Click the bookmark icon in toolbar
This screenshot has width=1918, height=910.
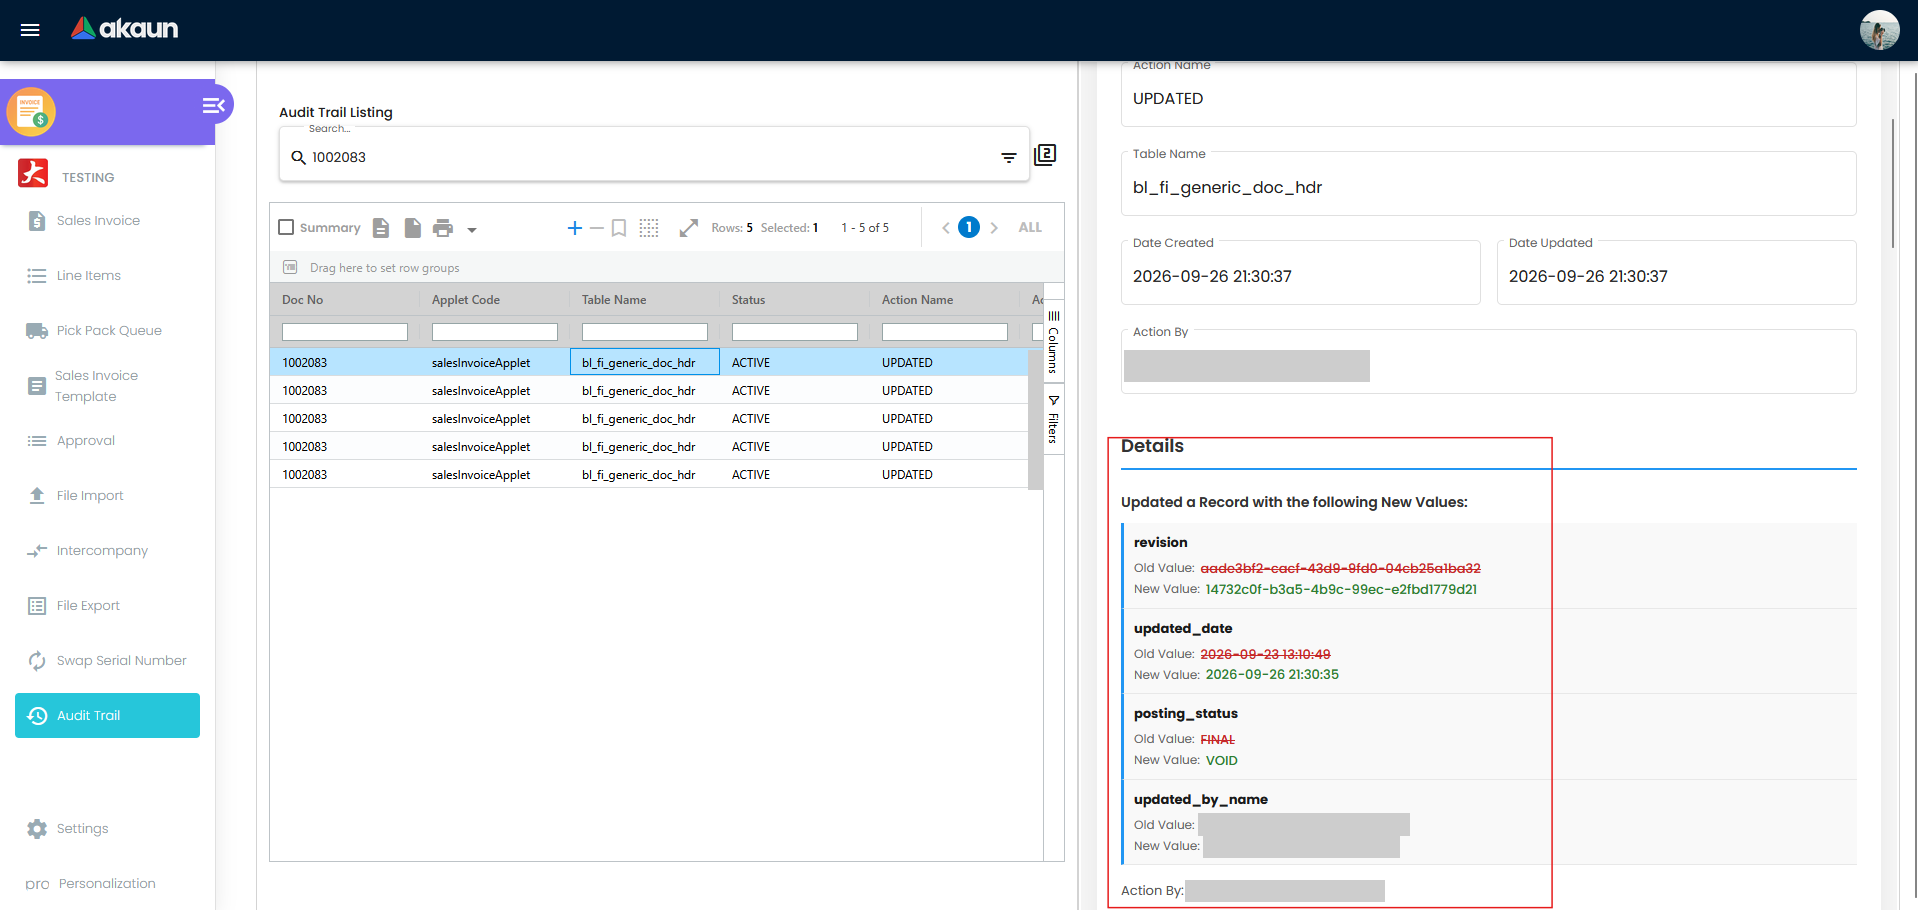(x=619, y=228)
